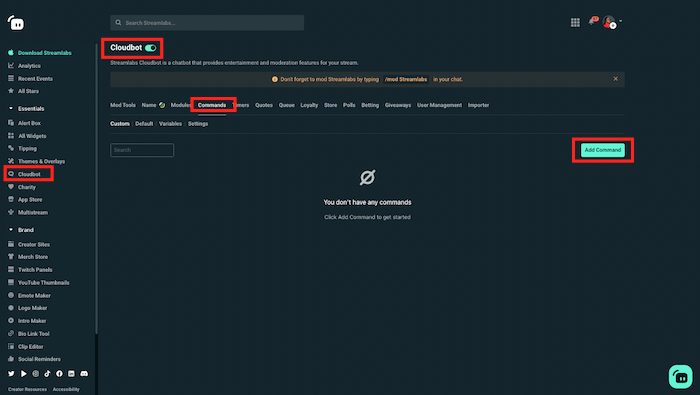Switch to the Quotes tab

[264, 105]
